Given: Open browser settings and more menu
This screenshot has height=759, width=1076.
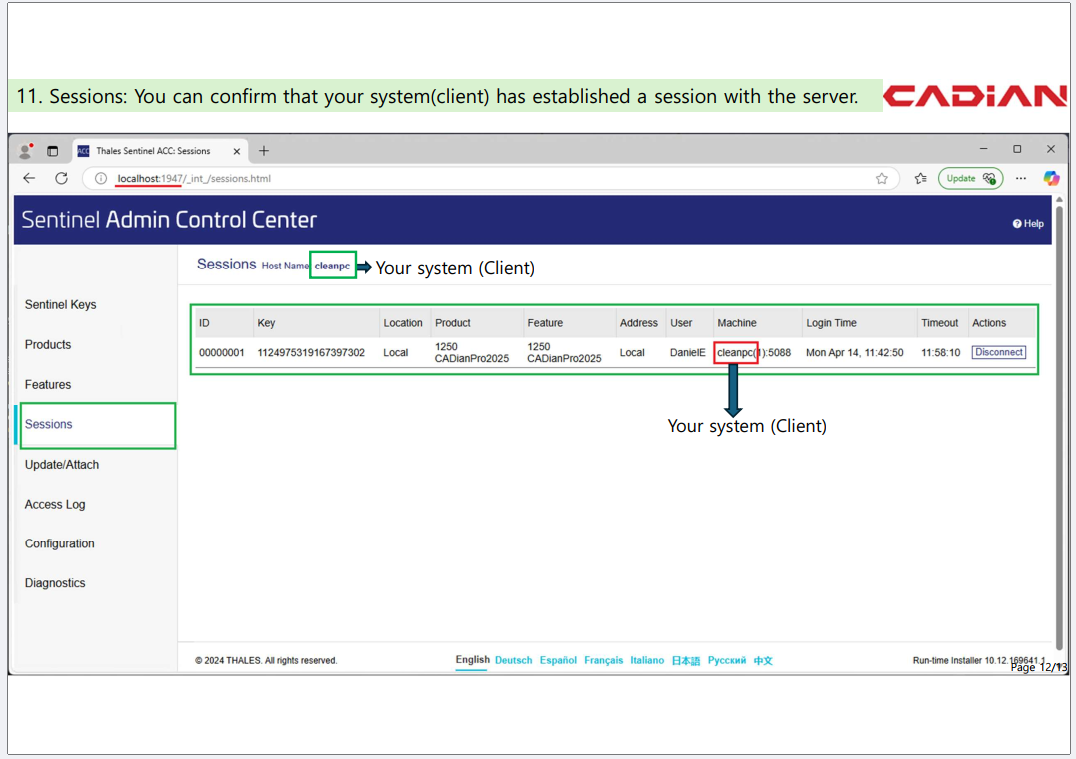Looking at the screenshot, I should coord(1020,178).
